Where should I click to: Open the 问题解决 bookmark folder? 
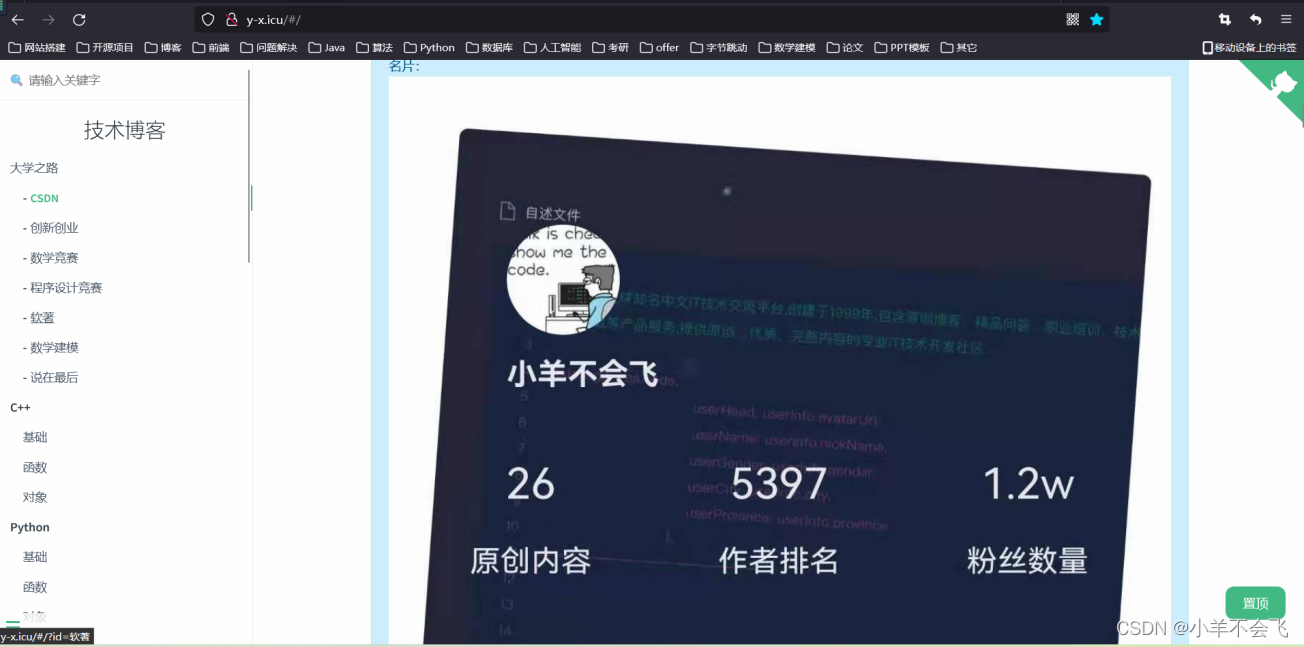[269, 47]
